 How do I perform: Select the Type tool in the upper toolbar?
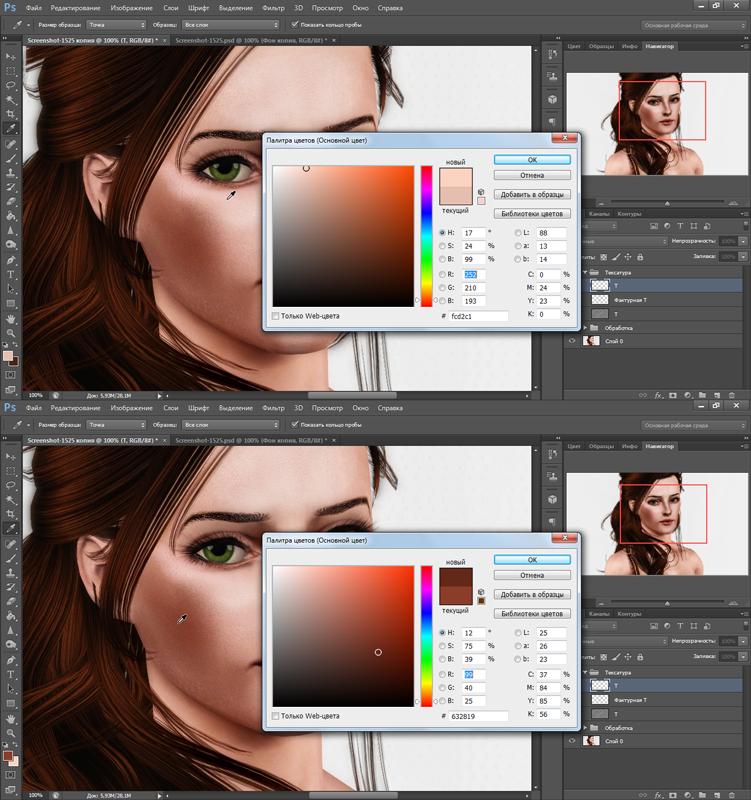11,274
